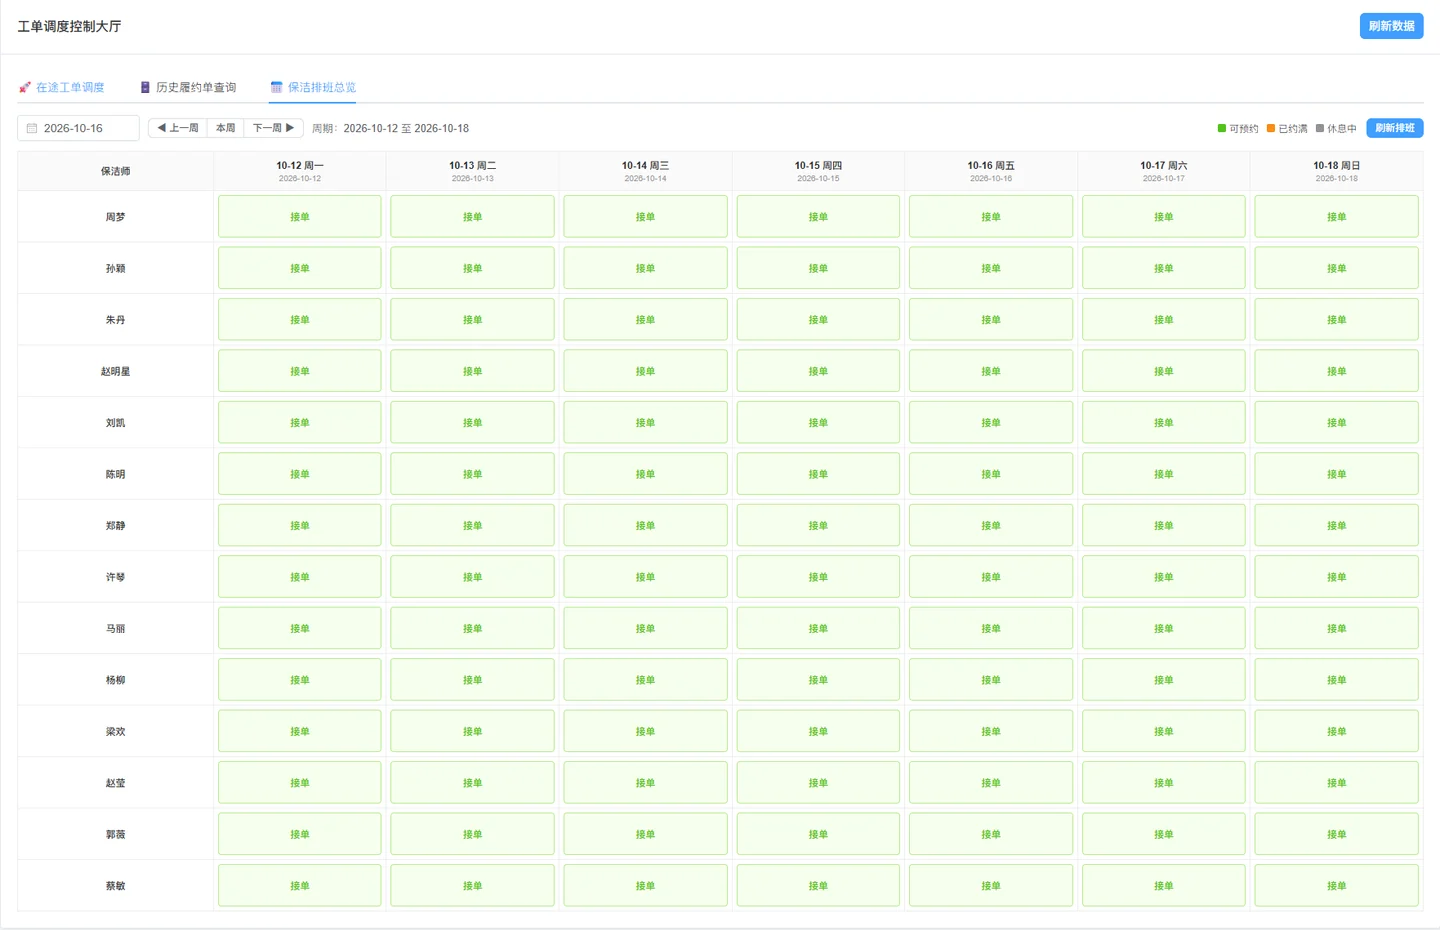Click the 刷新数据 button in the header
1440x930 pixels.
coord(1391,26)
